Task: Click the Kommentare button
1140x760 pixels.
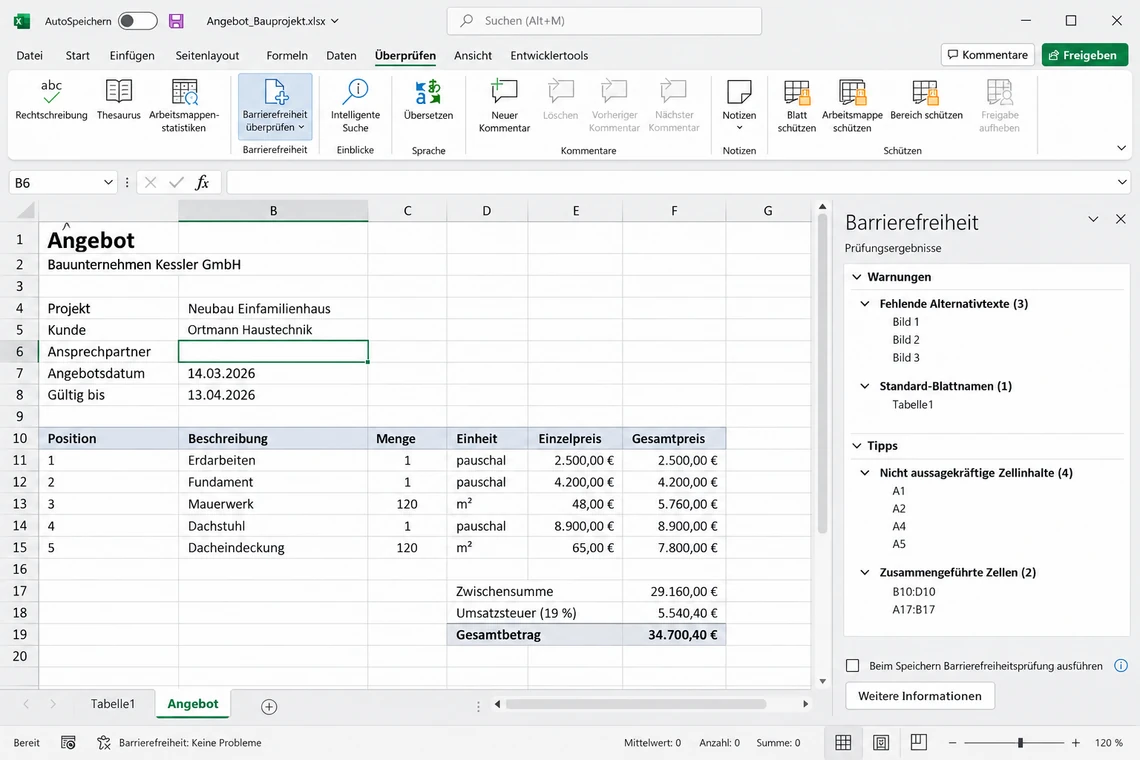Action: [x=988, y=55]
